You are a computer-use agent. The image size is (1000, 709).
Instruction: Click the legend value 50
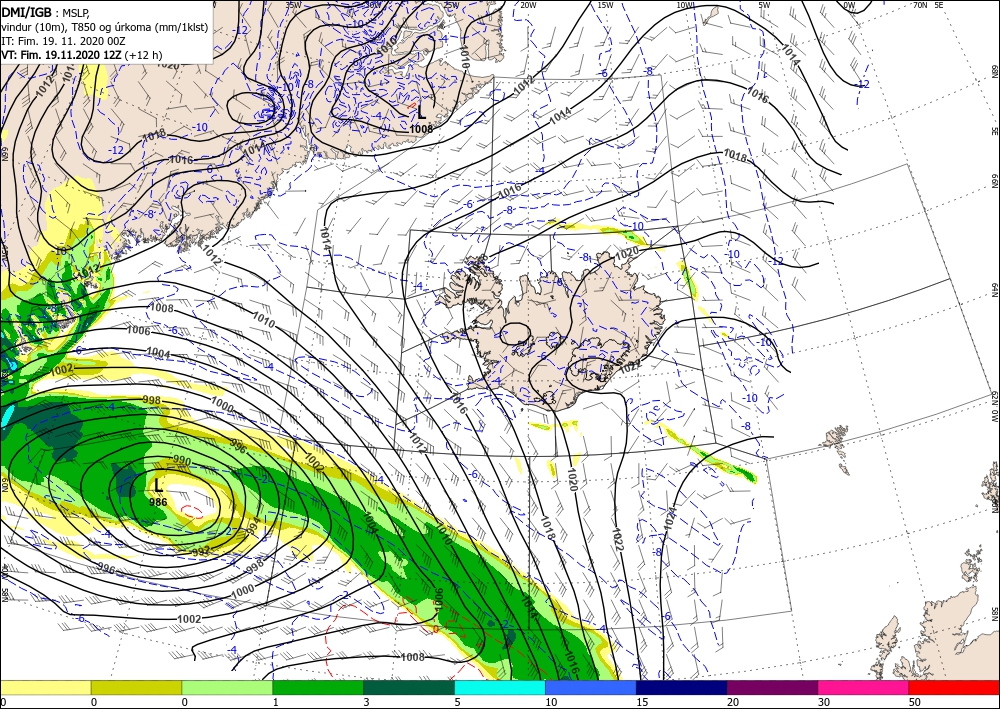914,703
